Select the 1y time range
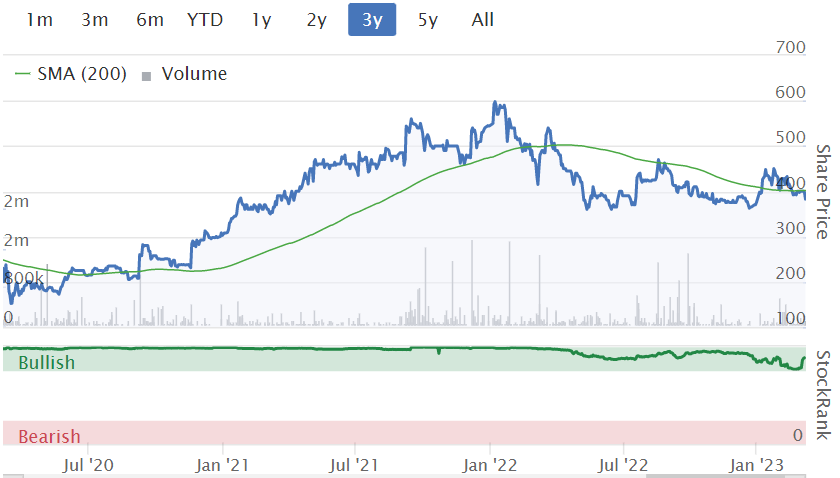The height and width of the screenshot is (478, 840). coord(261,20)
